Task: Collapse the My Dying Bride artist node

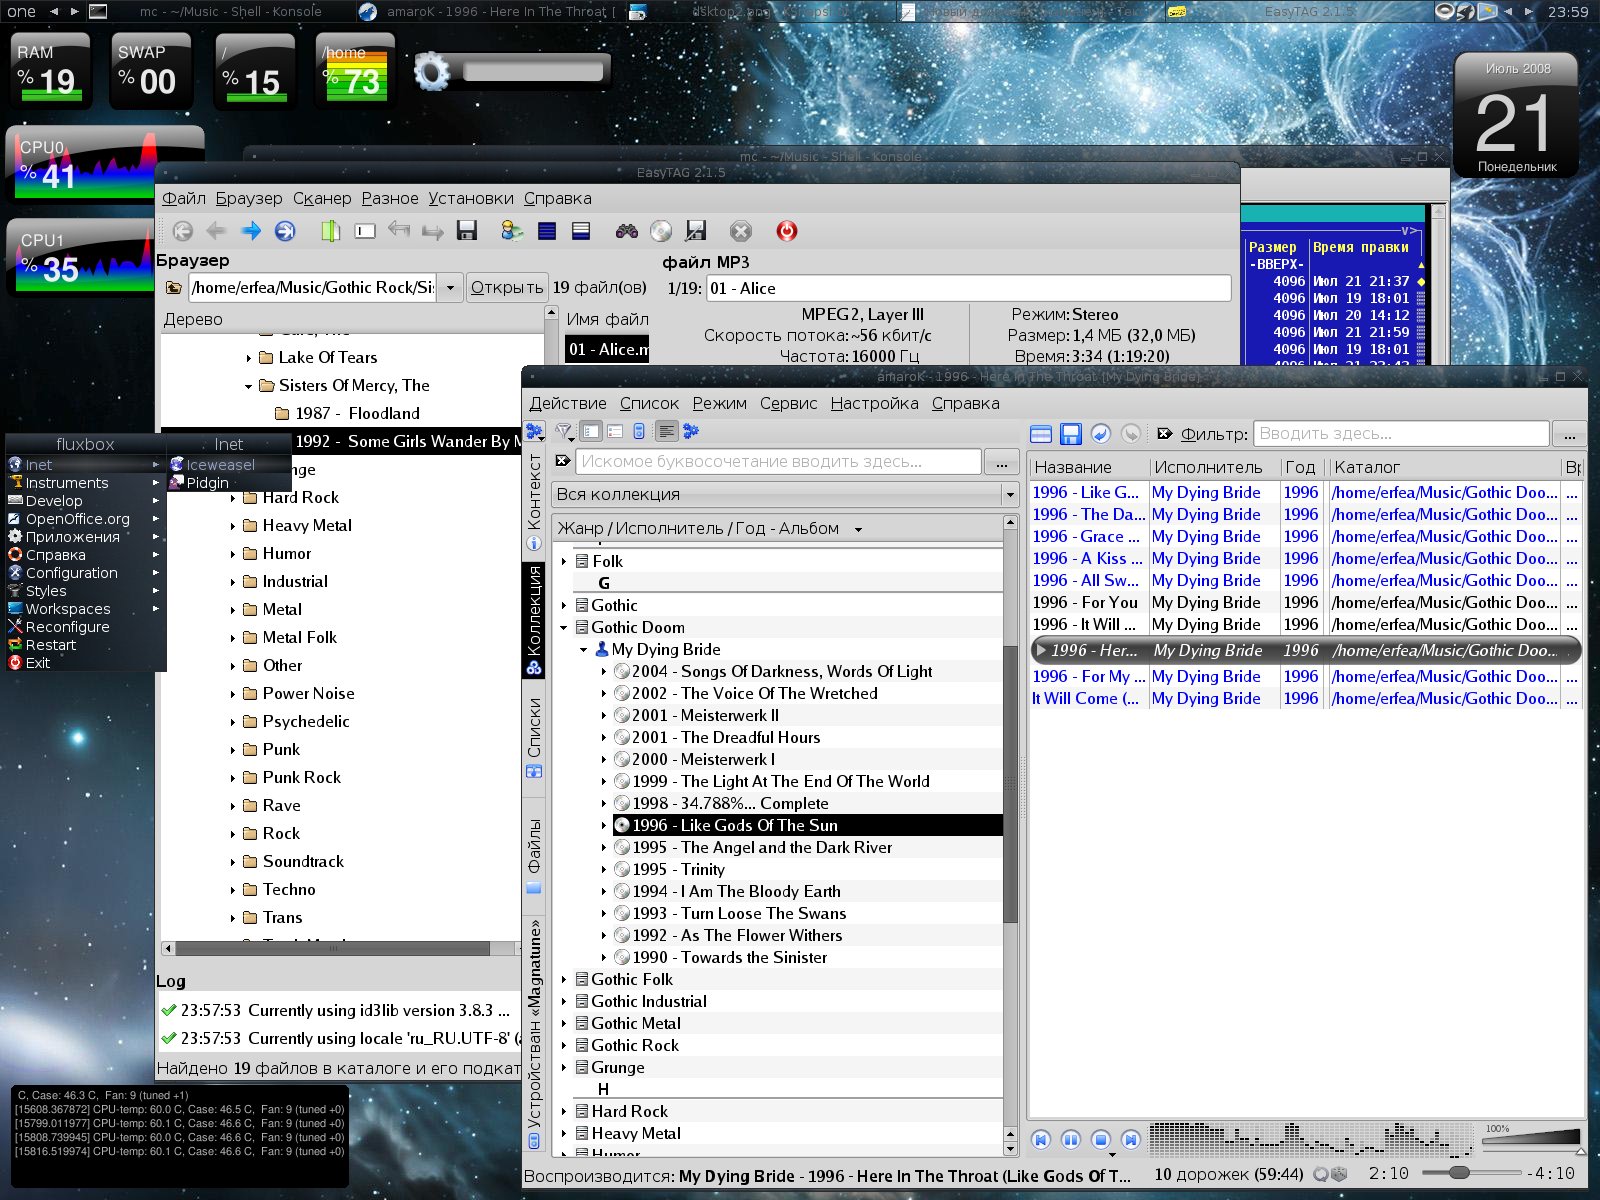Action: 584,649
